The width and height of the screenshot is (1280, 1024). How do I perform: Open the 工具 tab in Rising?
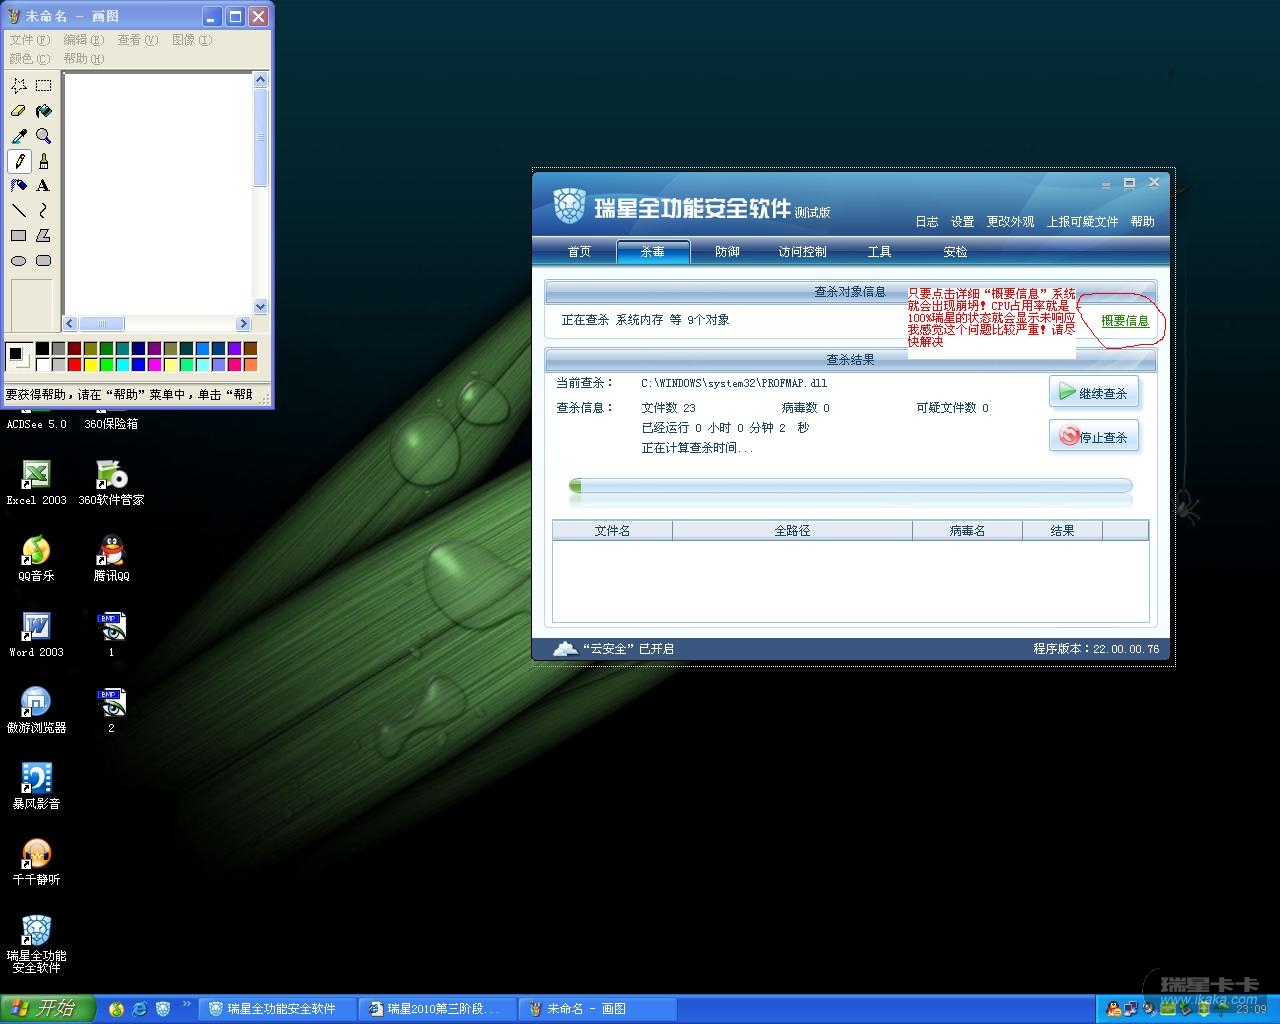click(x=879, y=252)
